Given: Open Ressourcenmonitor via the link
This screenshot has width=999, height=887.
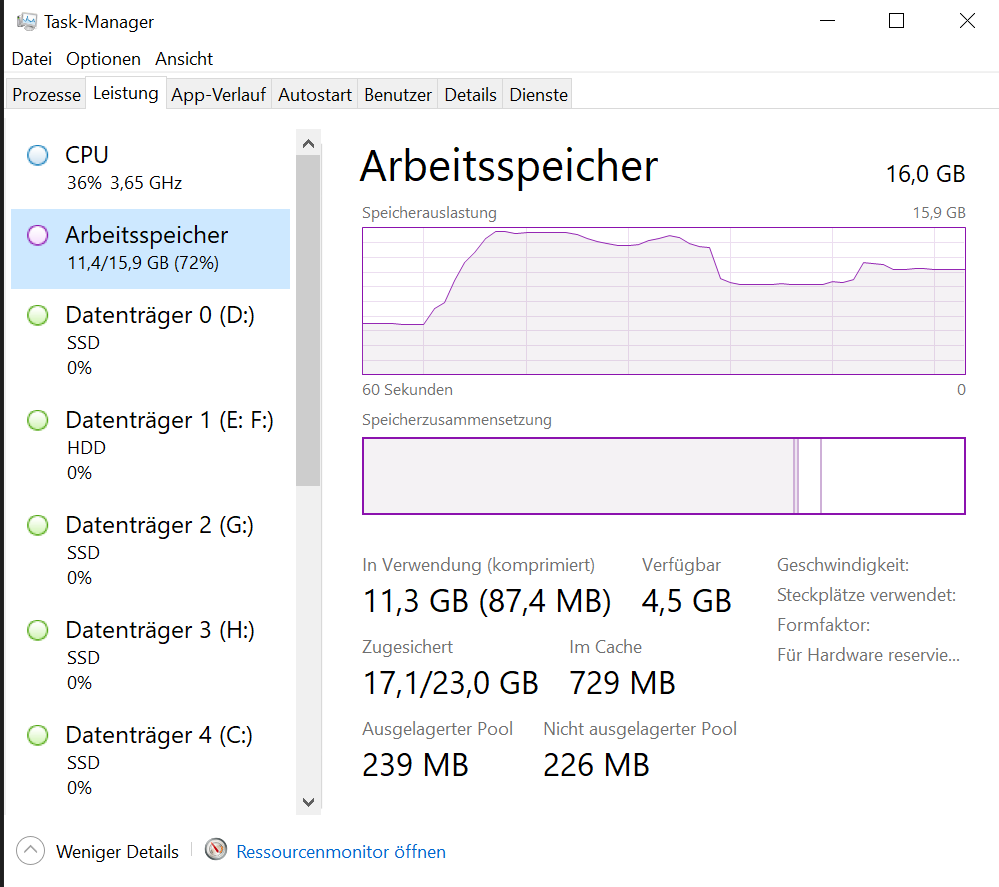Looking at the screenshot, I should [x=340, y=851].
